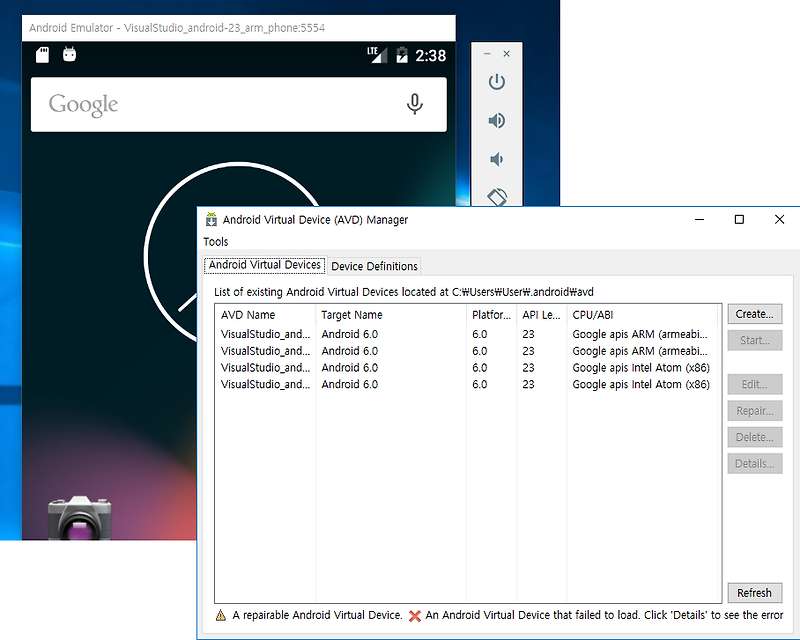This screenshot has height=640, width=800.
Task: Rotate the emulator screen icon
Action: click(497, 197)
